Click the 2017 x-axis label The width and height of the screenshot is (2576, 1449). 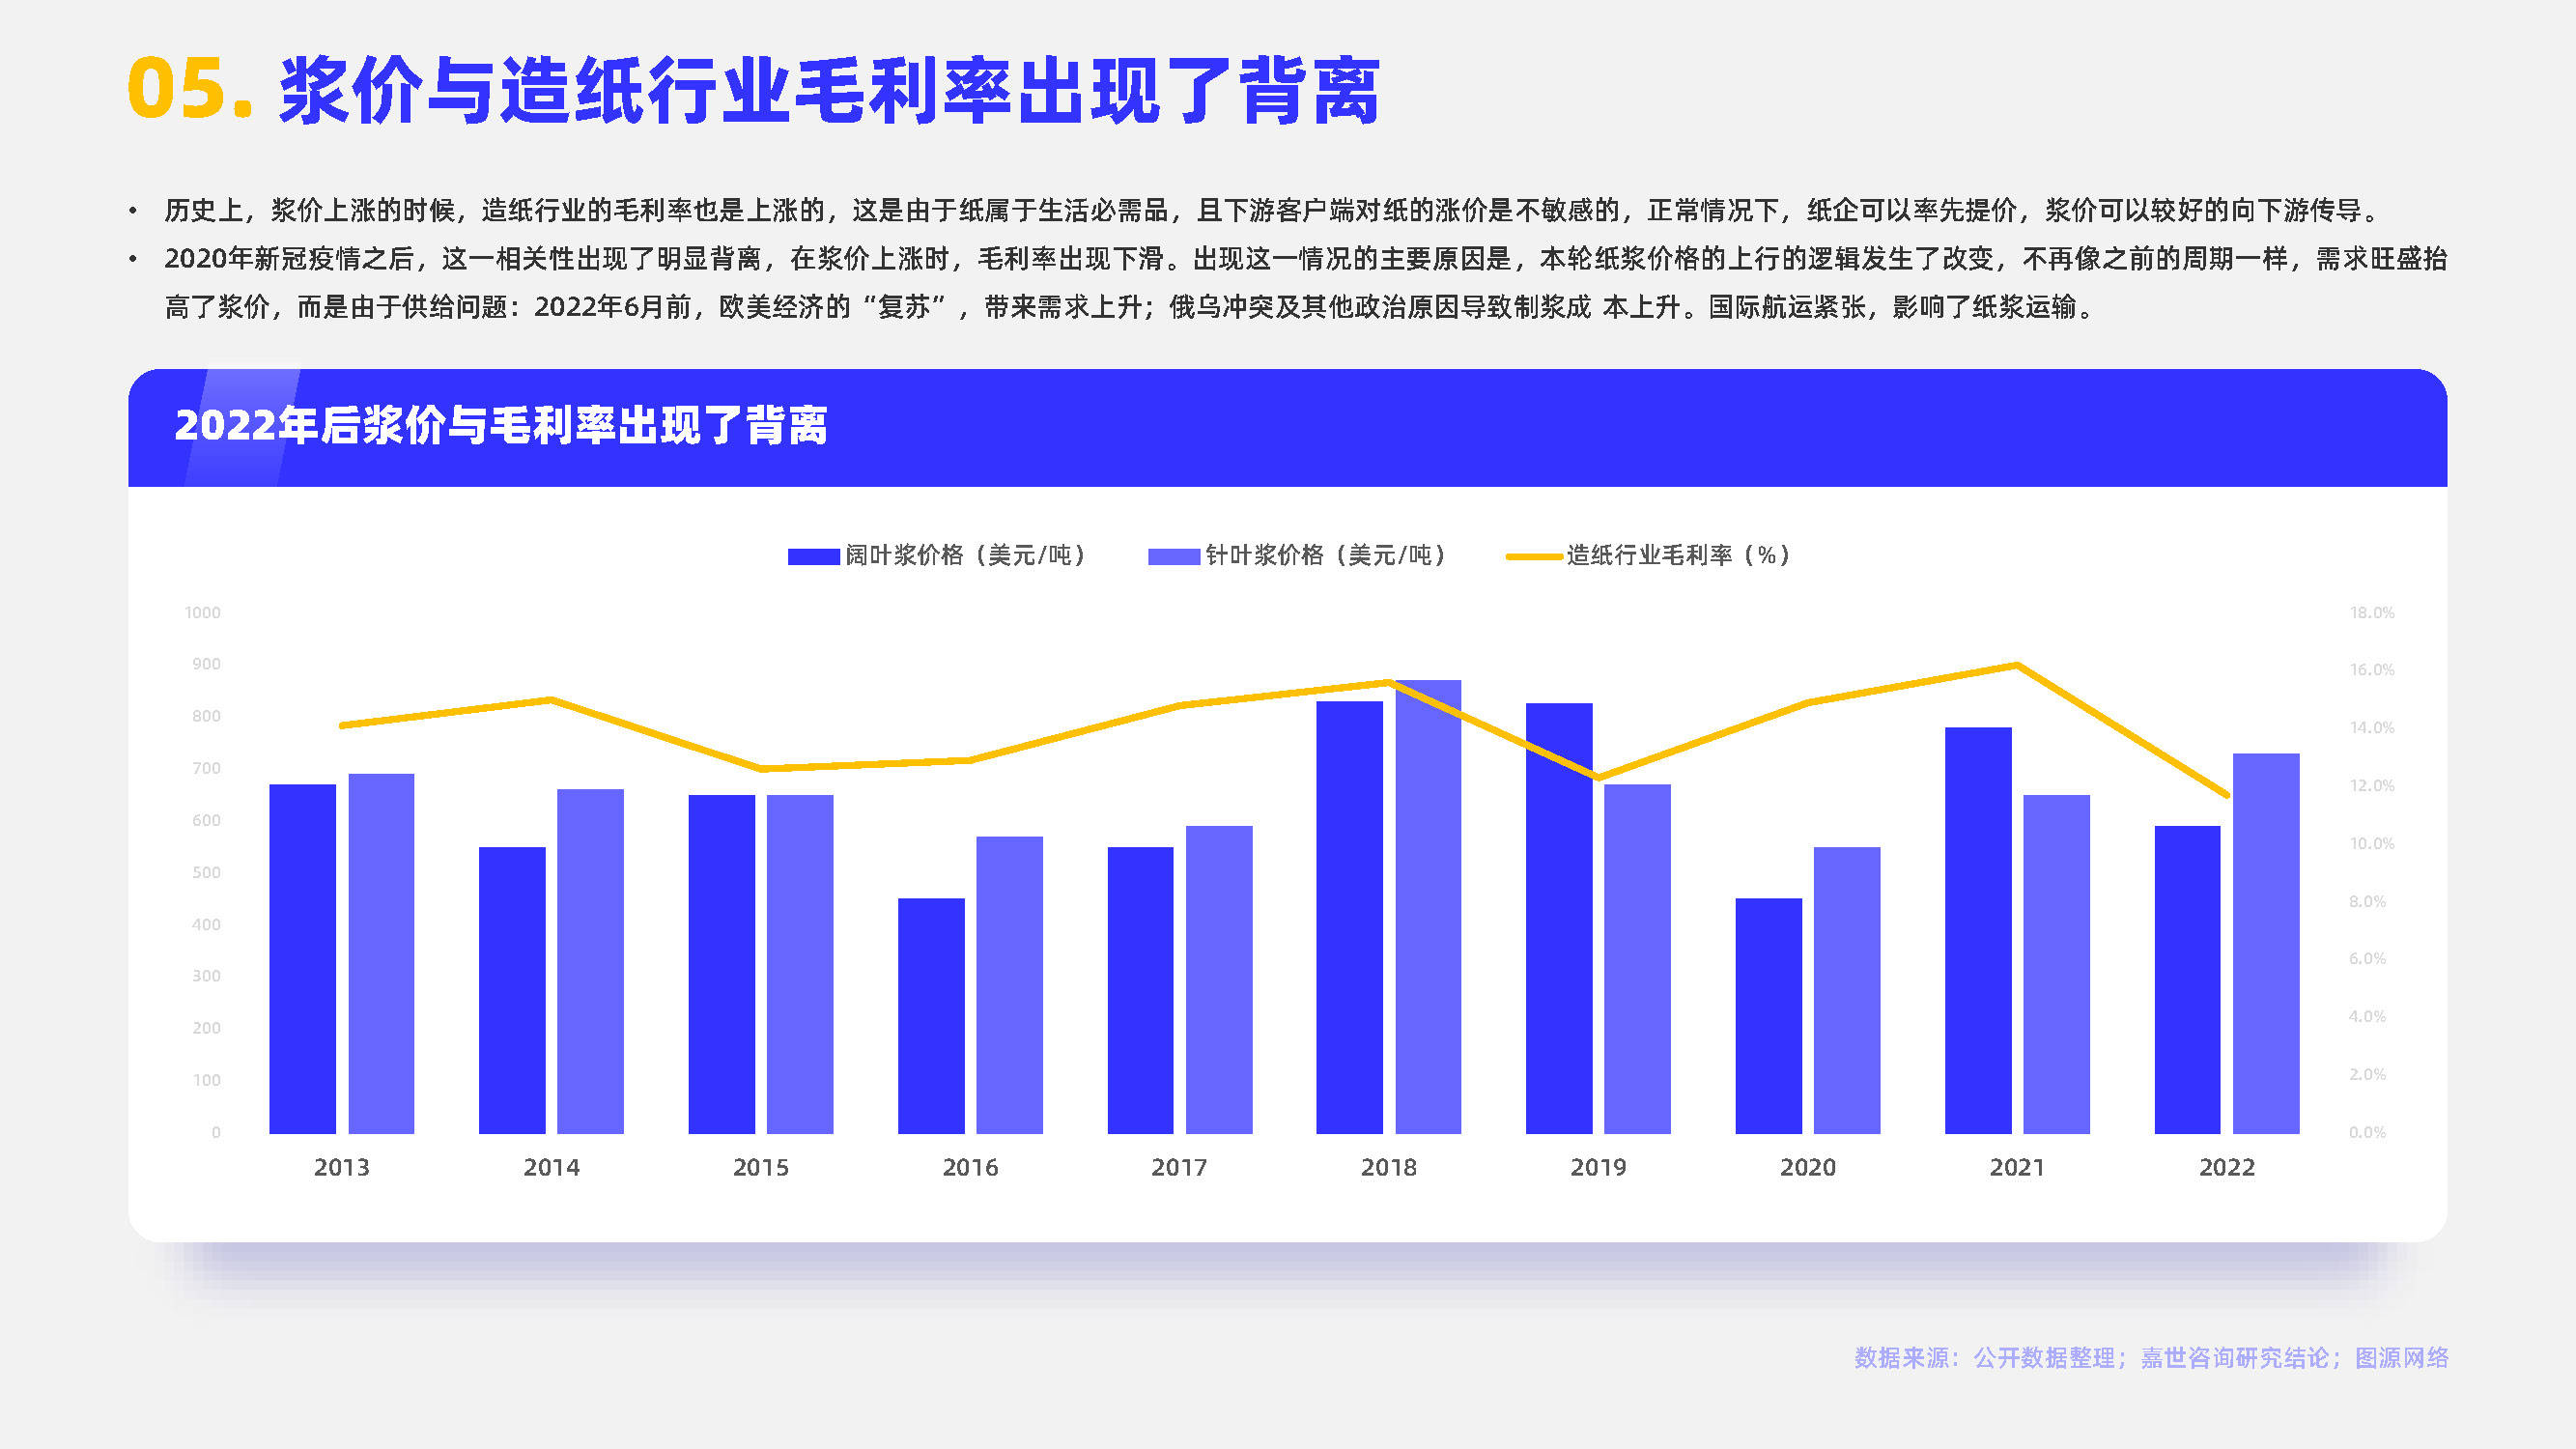[x=1179, y=1167]
